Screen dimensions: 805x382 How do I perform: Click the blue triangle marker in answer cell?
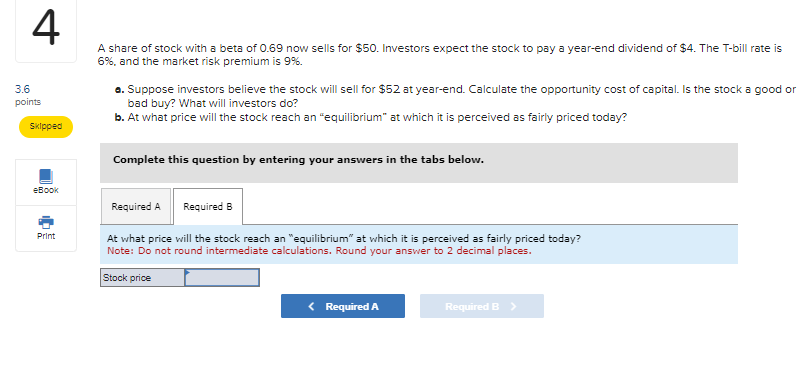[187, 272]
